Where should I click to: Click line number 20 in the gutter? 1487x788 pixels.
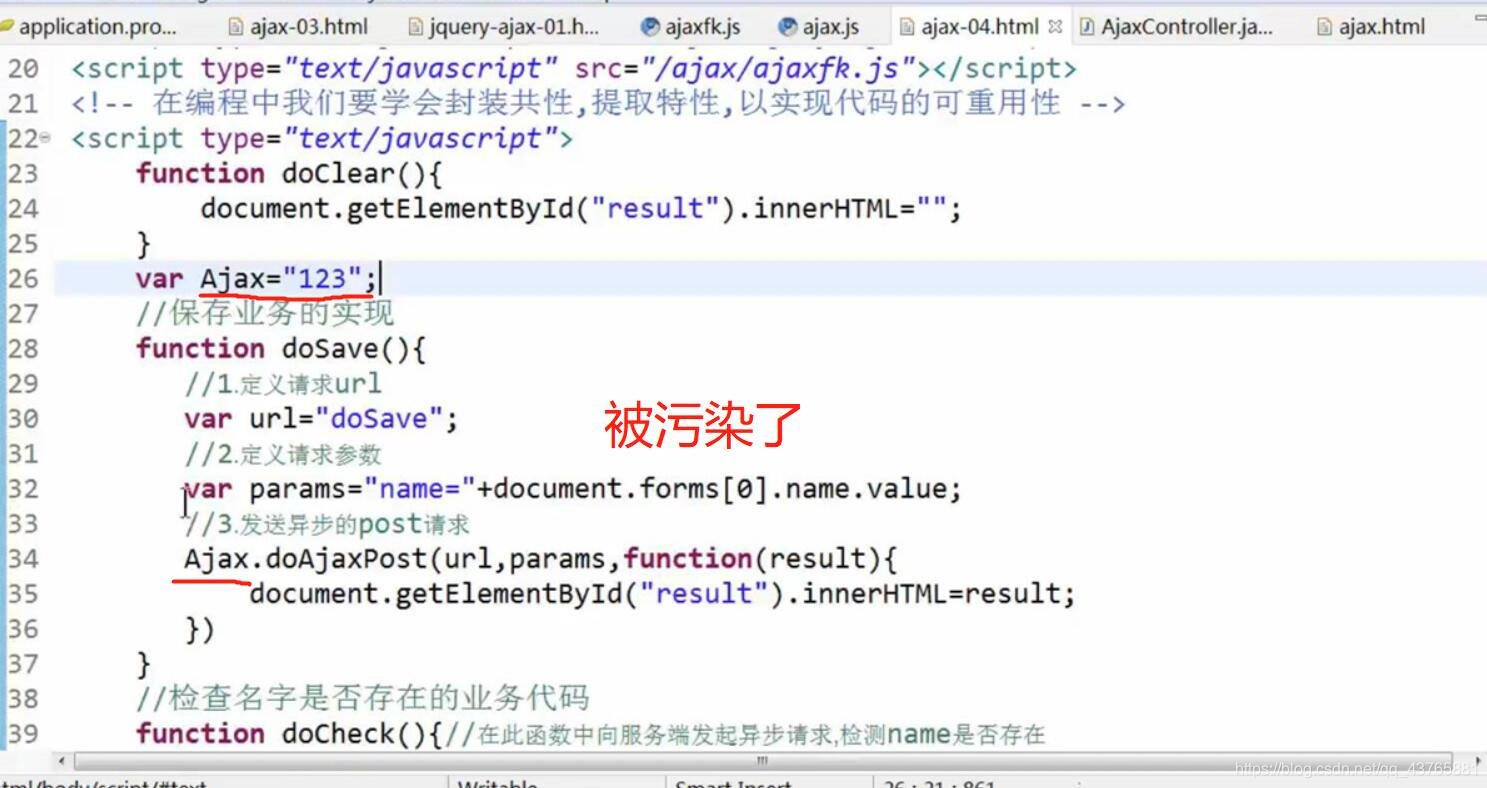coord(23,69)
